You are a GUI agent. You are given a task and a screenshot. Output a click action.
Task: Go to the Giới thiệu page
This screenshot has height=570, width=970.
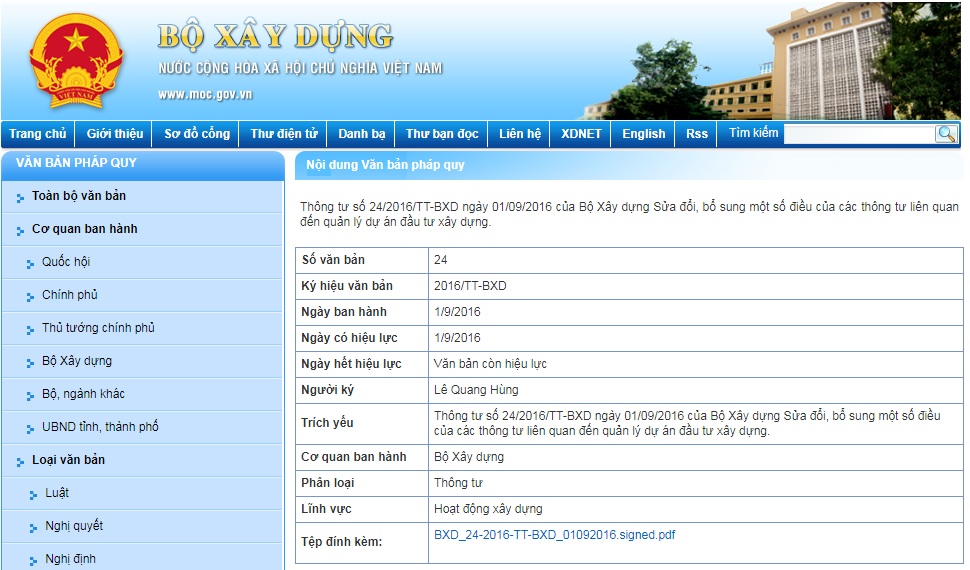115,134
